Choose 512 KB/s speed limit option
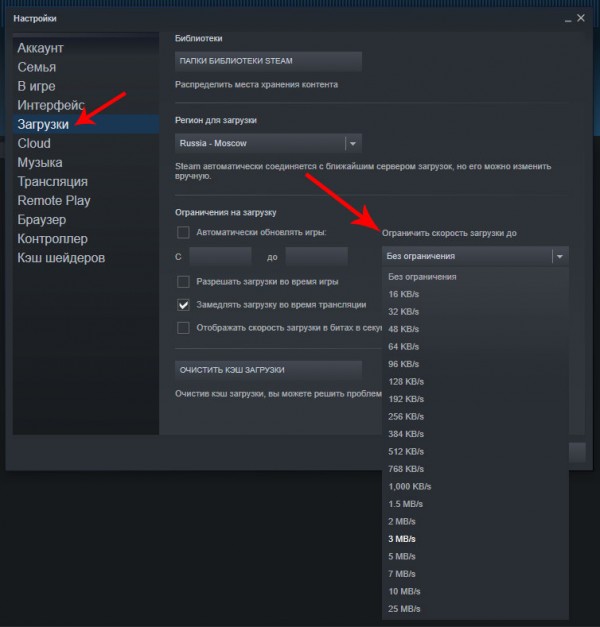600x627 pixels. (x=475, y=451)
